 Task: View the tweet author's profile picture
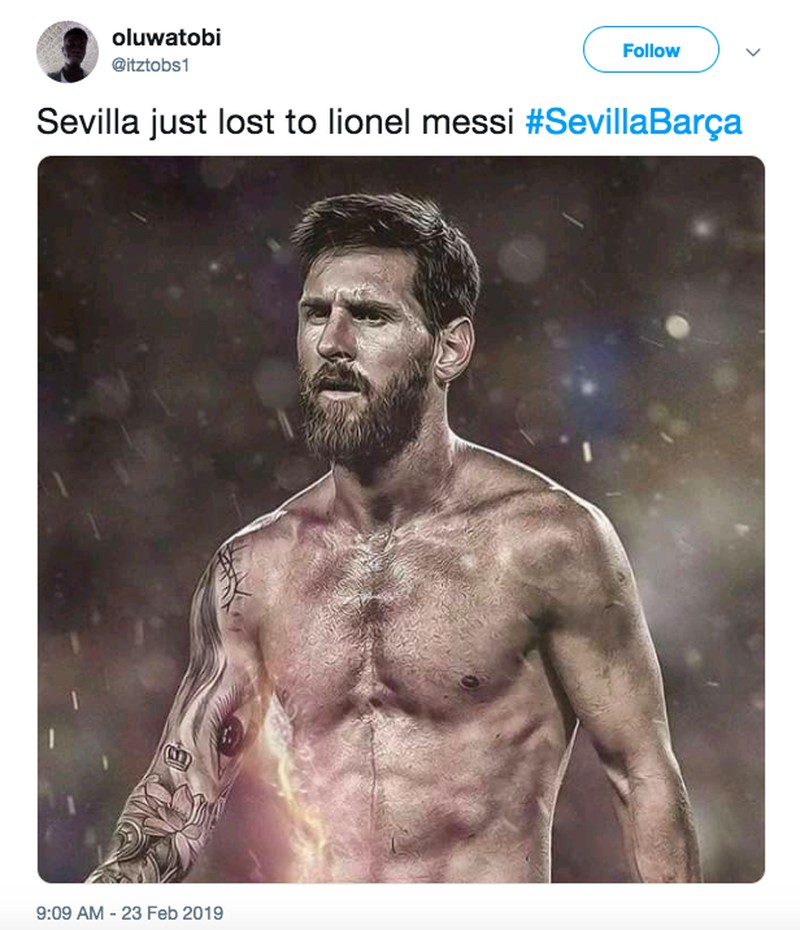point(67,51)
